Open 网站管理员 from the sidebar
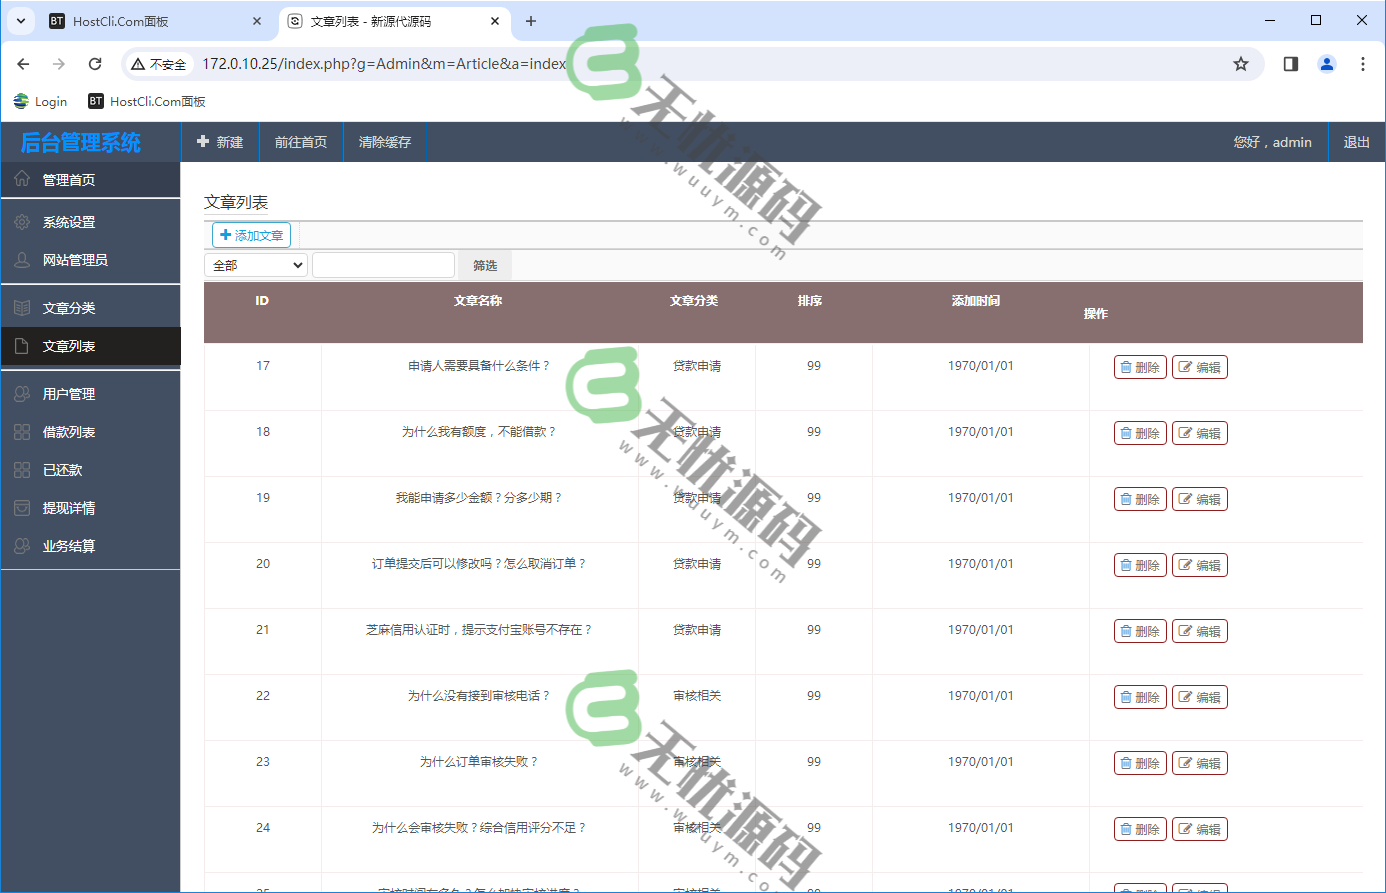1386x893 pixels. (x=23, y=259)
